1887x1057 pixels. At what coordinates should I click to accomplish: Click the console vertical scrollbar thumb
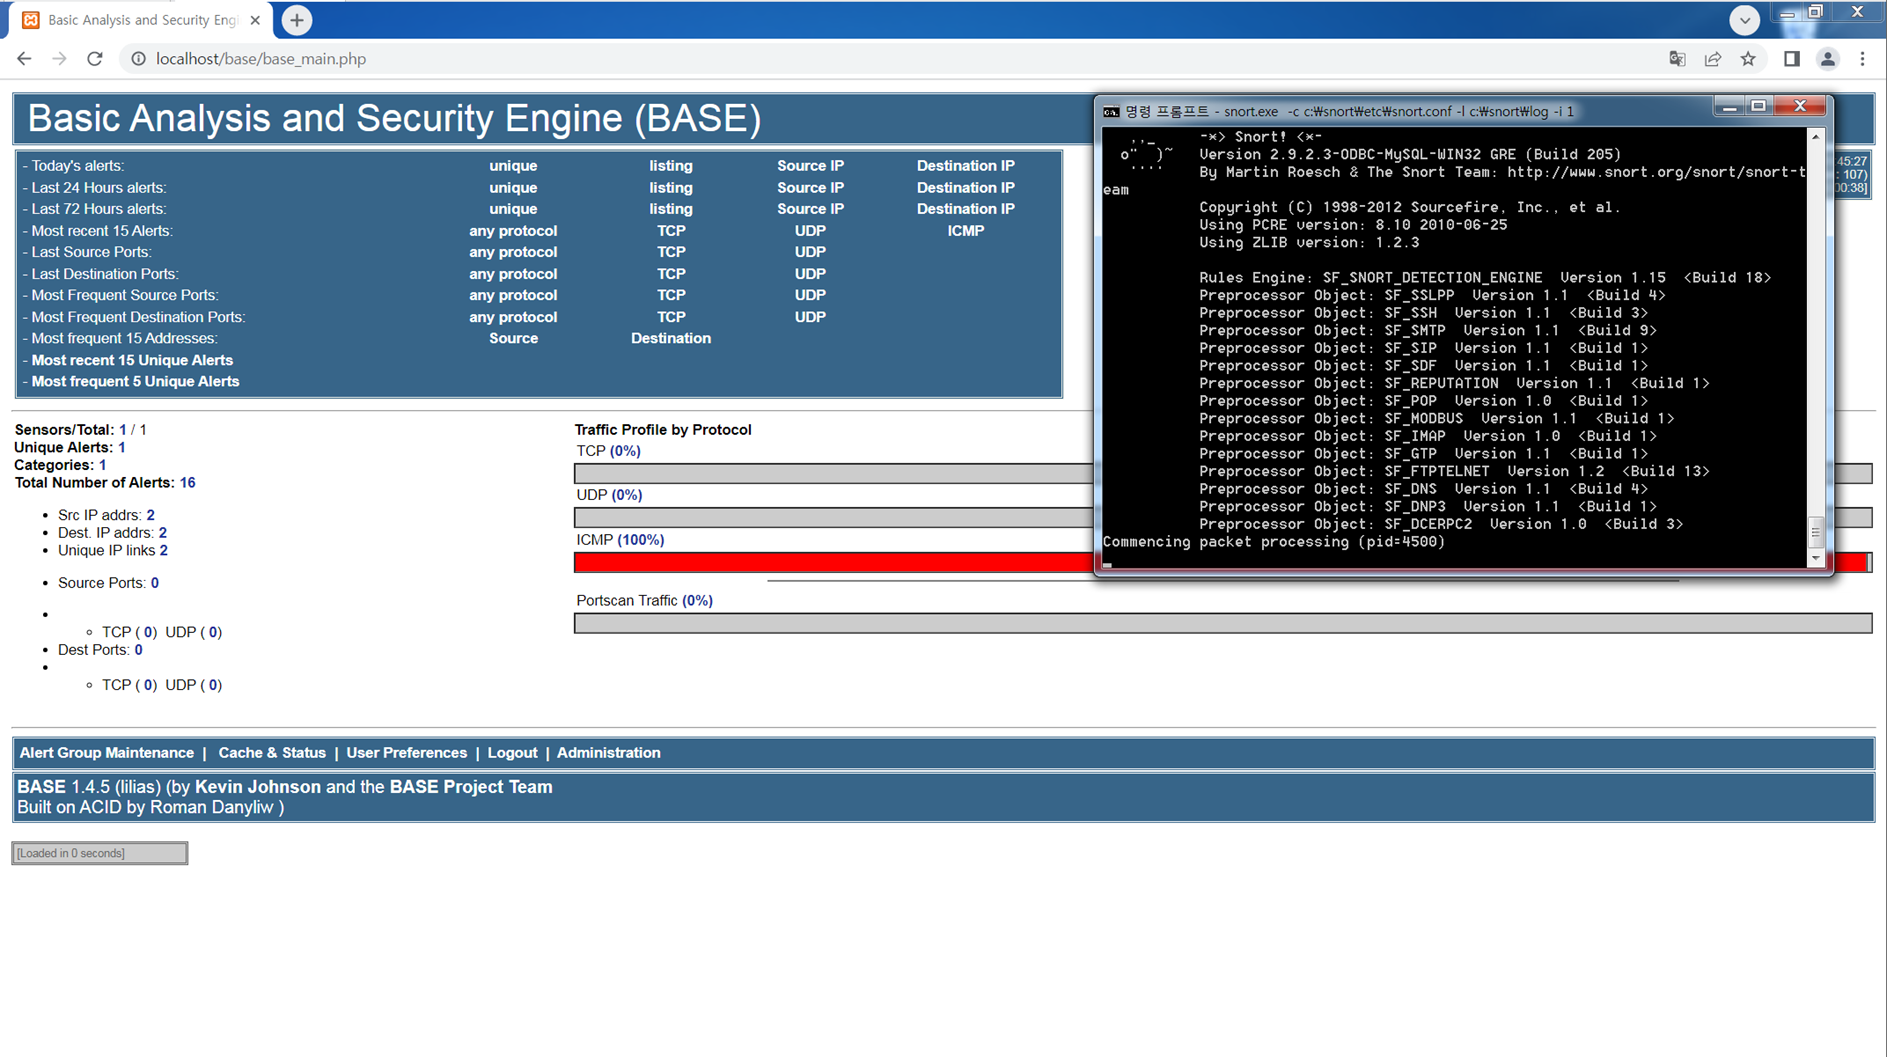(1816, 531)
